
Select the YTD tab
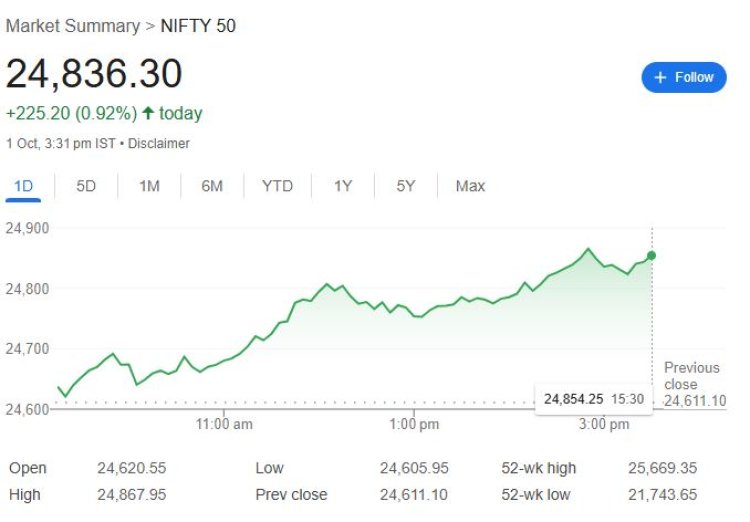(x=277, y=186)
